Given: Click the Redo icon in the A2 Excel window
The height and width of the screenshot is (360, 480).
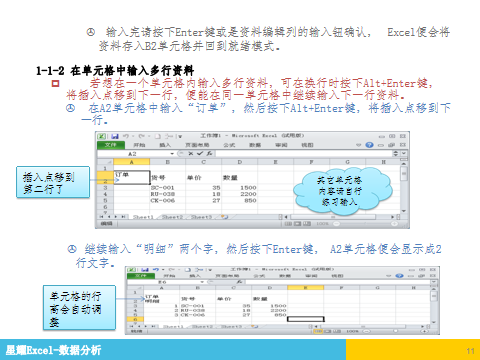Looking at the screenshot, I should click(141, 136).
